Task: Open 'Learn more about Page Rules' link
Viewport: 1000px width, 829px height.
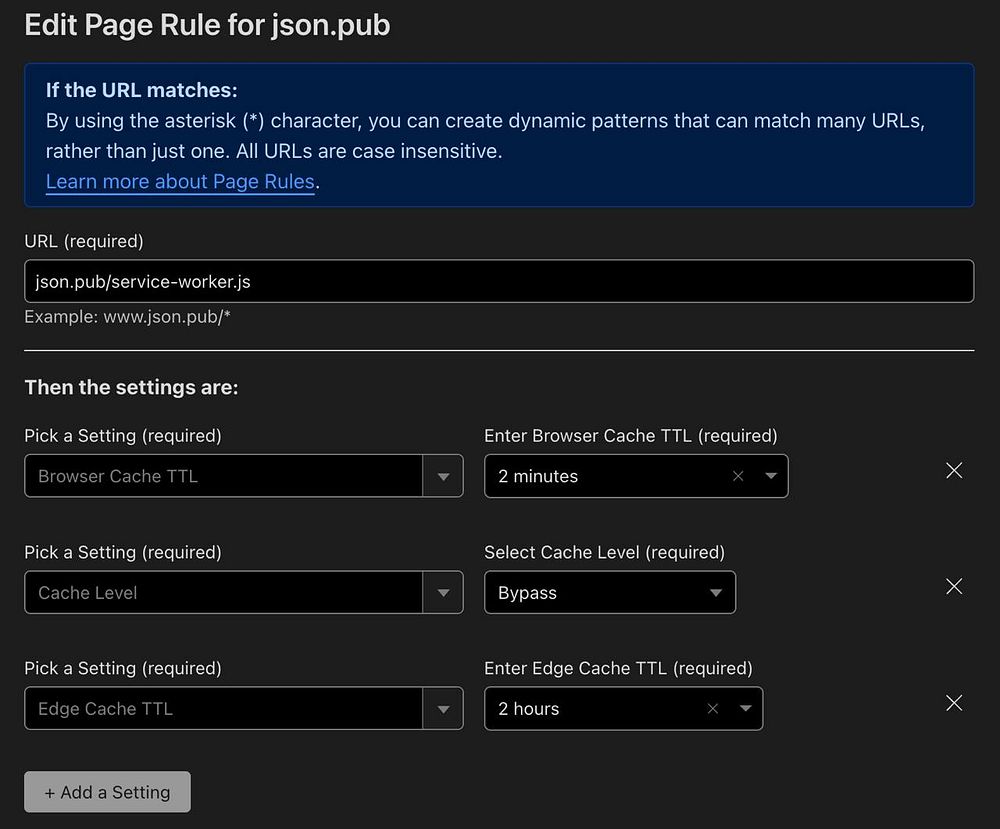Action: click(x=180, y=182)
